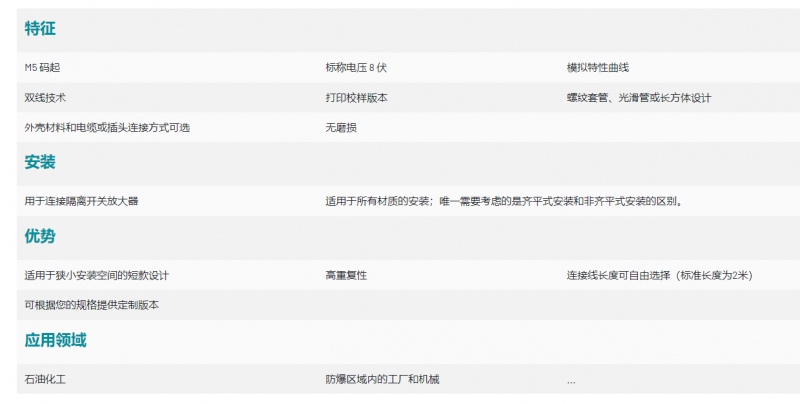Click the 石油化工 application field
The image size is (800, 404).
[x=46, y=380]
